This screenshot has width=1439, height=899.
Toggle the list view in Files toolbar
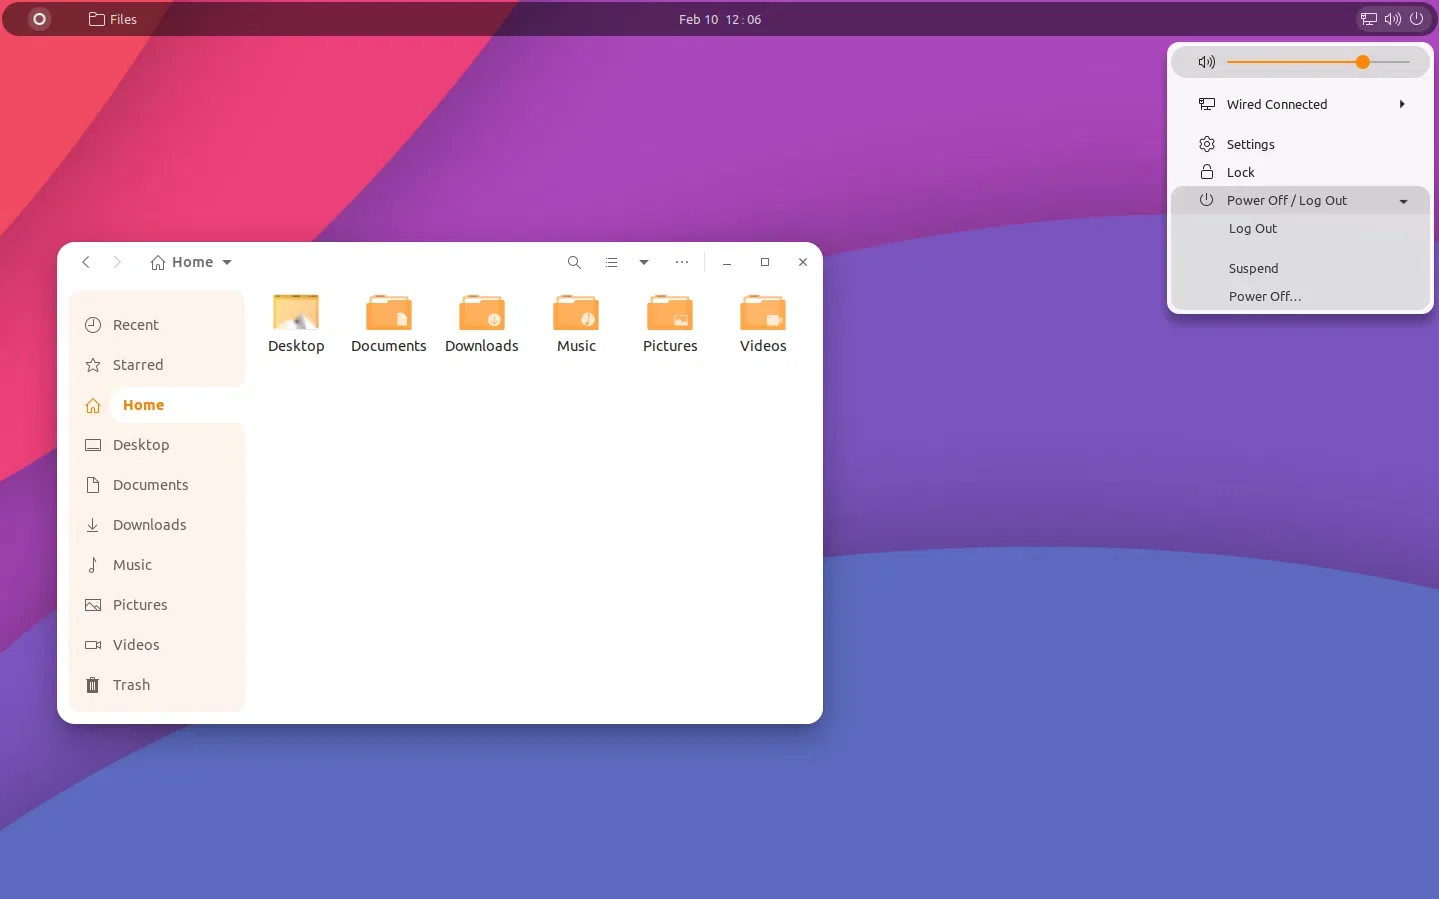pos(611,262)
